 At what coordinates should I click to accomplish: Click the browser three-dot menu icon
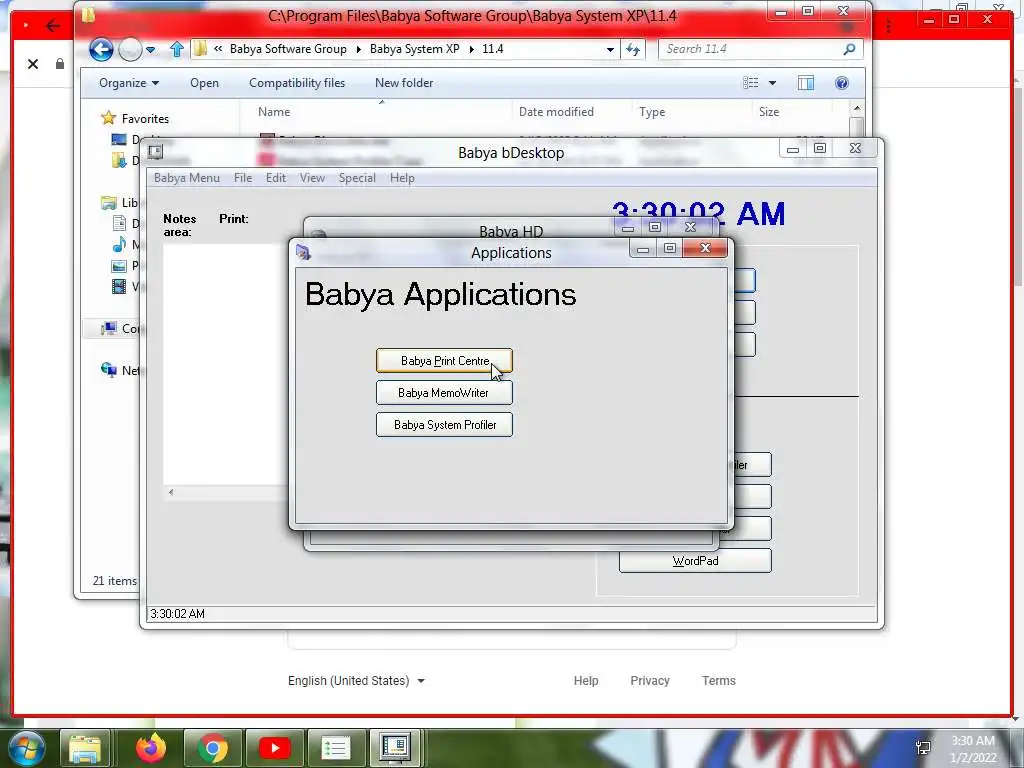pyautogui.click(x=888, y=26)
